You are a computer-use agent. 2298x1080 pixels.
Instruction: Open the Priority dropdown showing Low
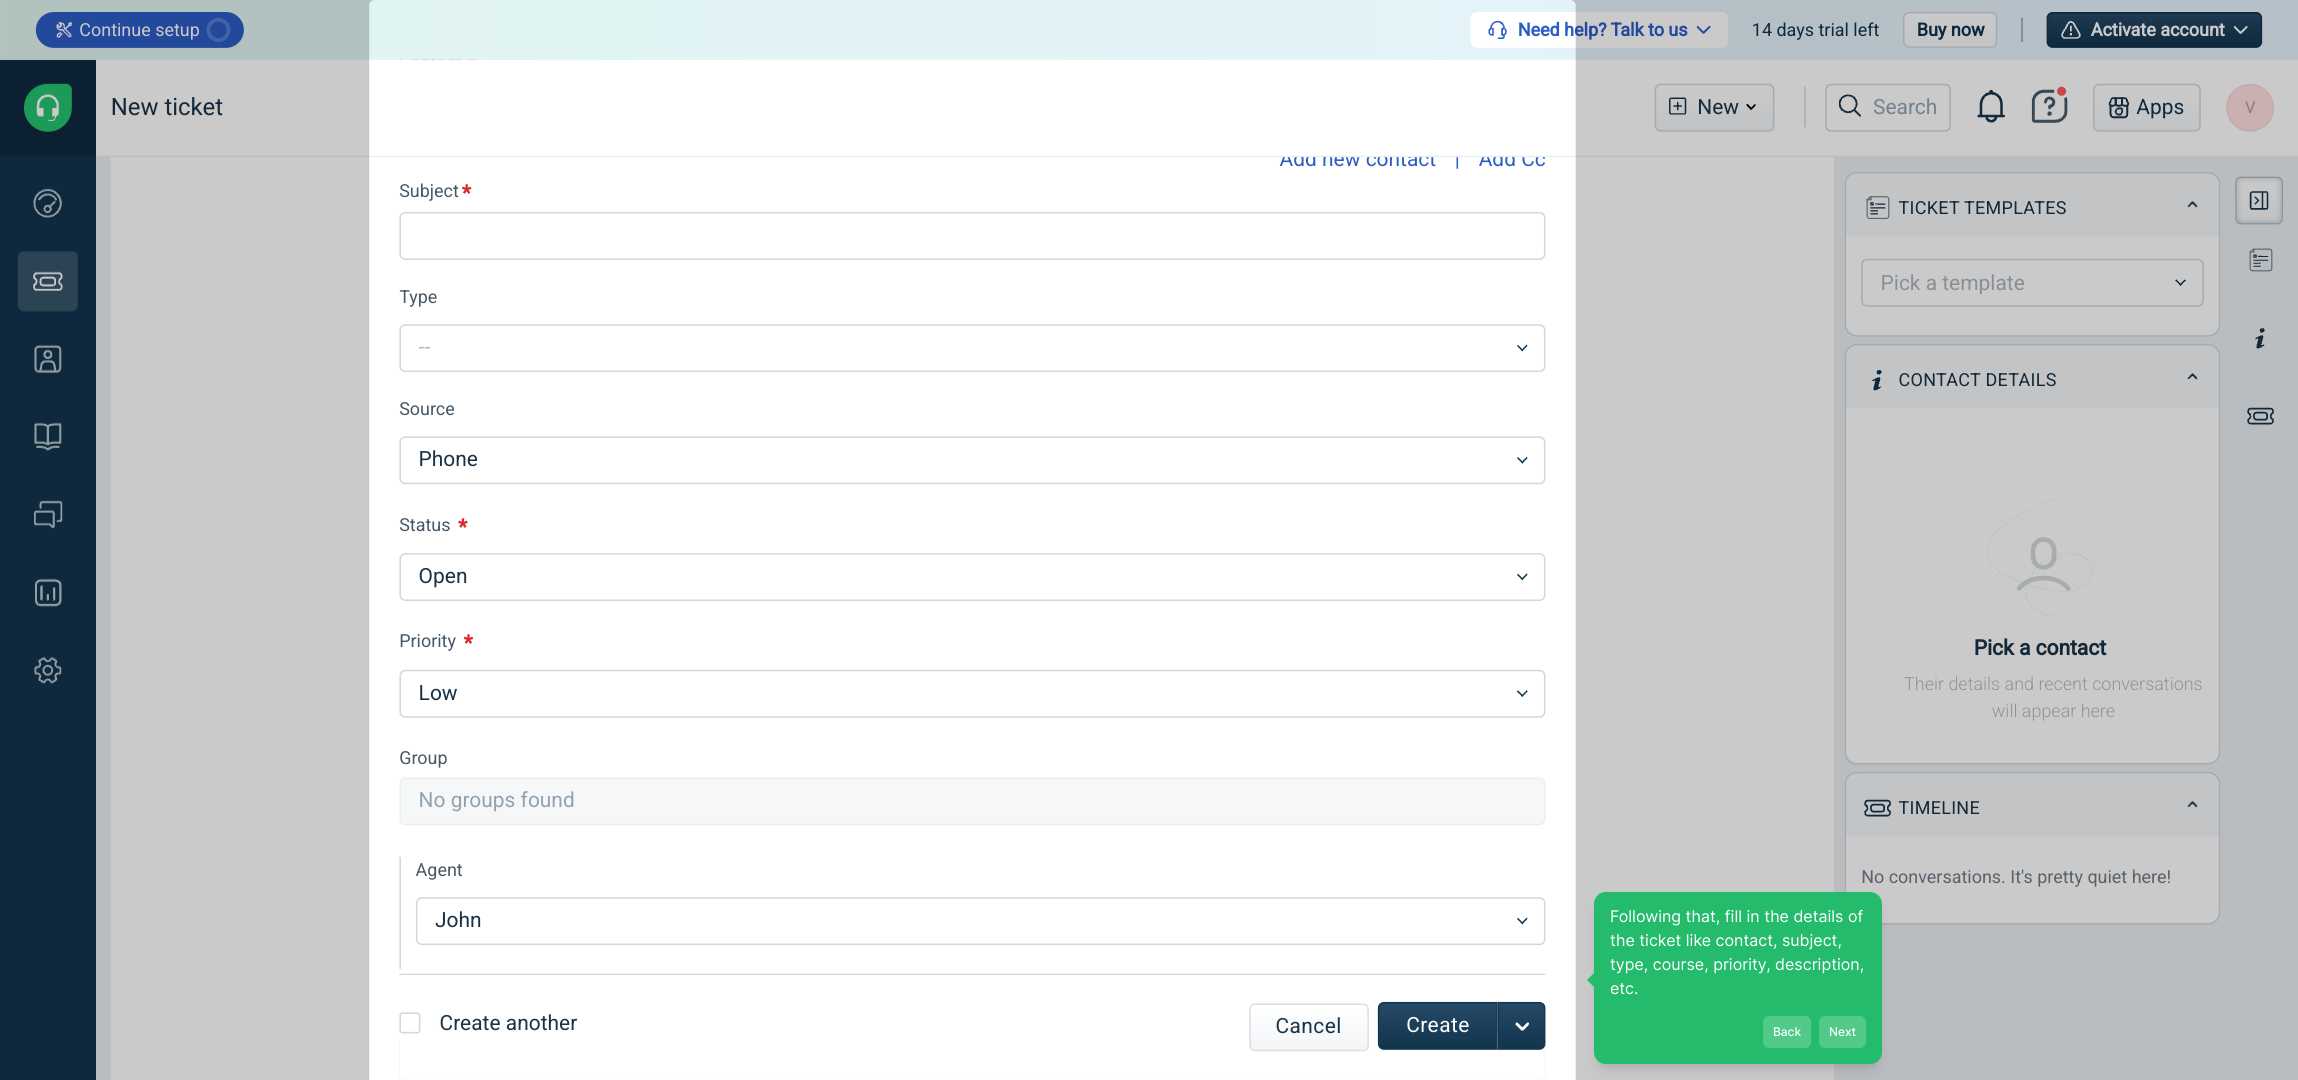coord(971,694)
